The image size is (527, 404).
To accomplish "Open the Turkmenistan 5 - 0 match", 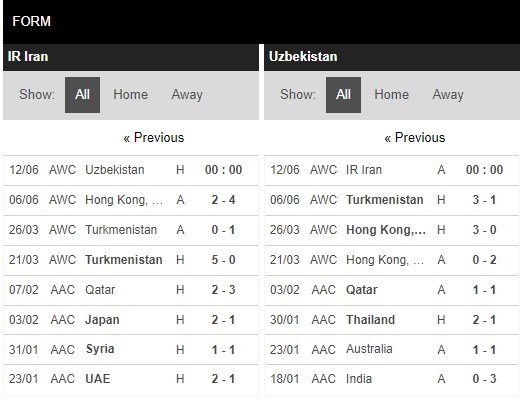I will [x=131, y=260].
